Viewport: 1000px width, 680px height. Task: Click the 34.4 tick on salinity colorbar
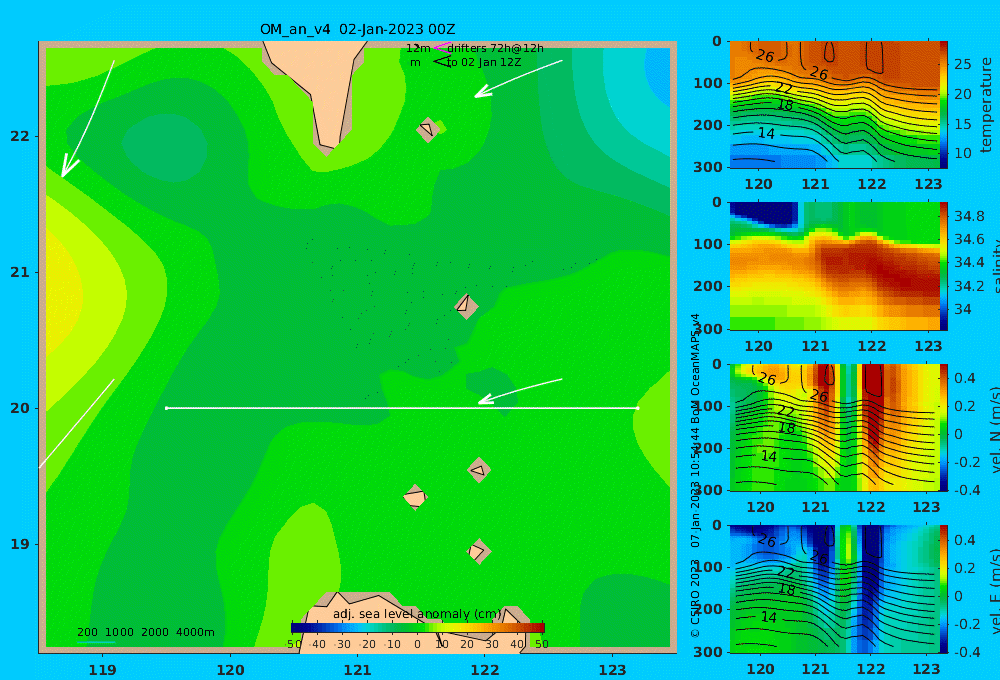coord(969,262)
